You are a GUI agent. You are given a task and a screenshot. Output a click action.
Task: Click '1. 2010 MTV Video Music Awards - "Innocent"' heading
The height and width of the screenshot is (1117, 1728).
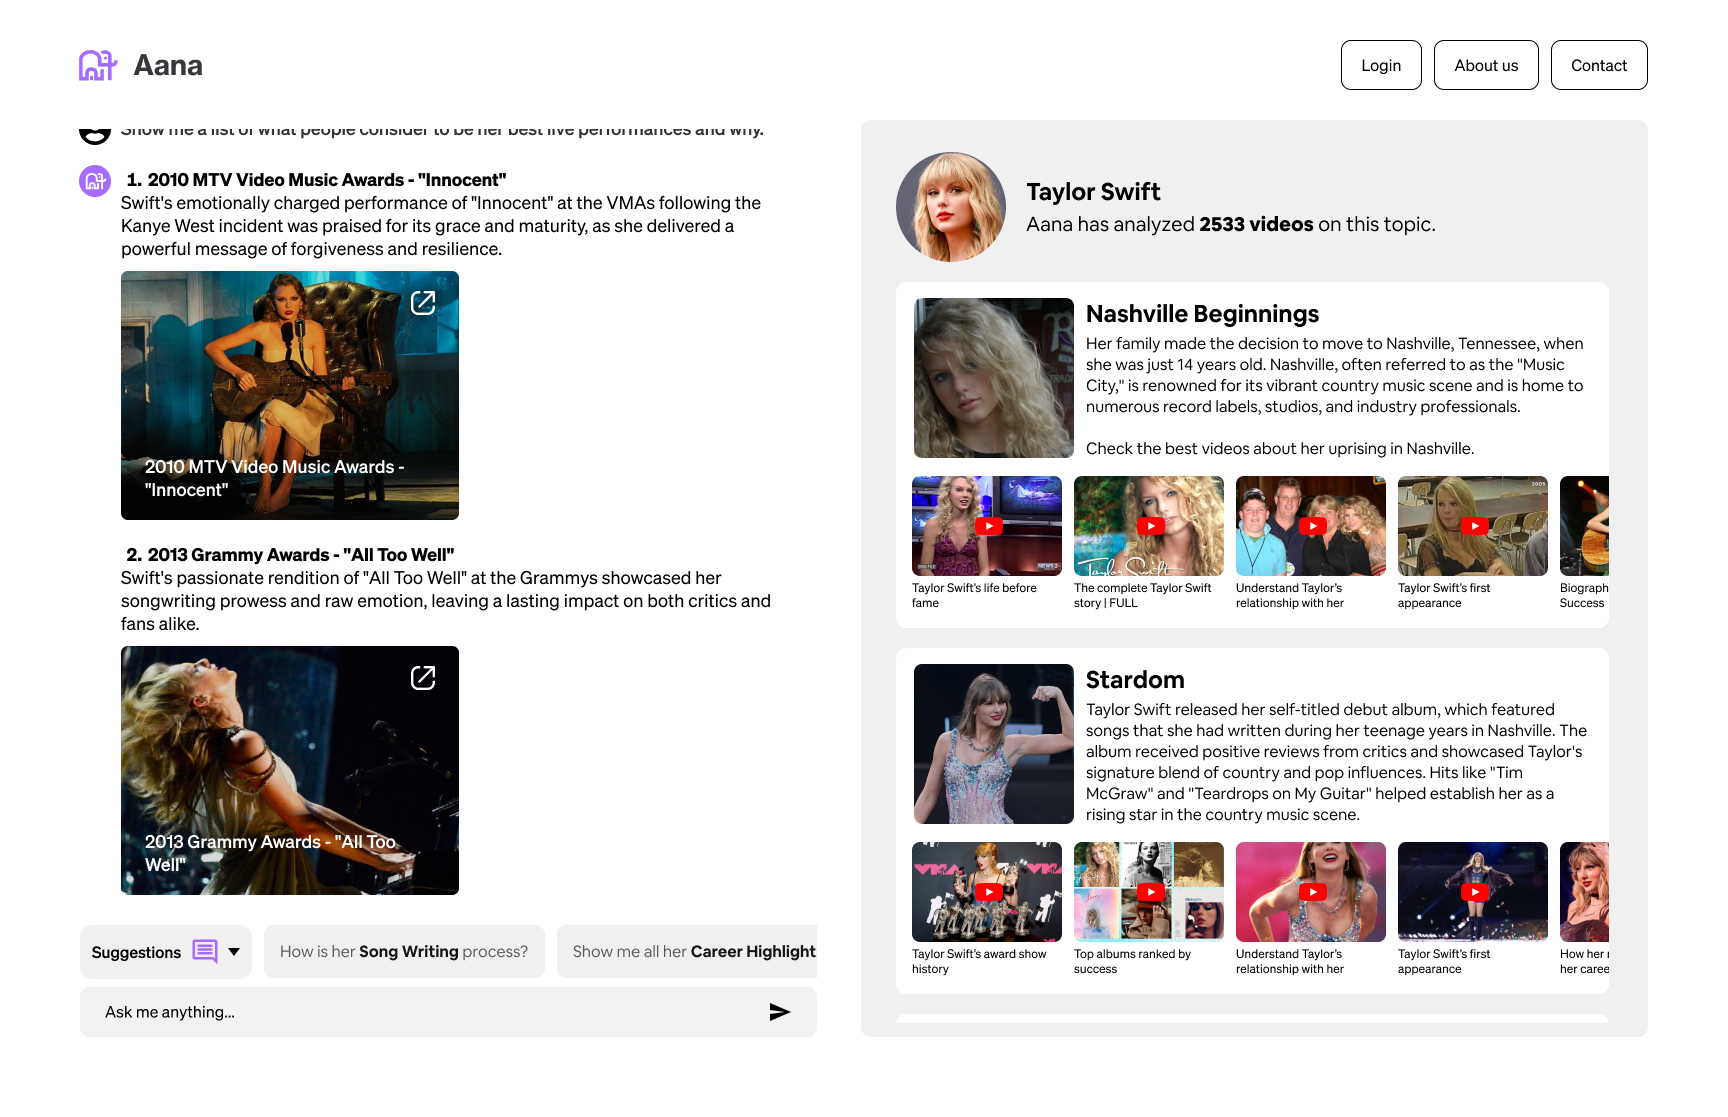(316, 180)
